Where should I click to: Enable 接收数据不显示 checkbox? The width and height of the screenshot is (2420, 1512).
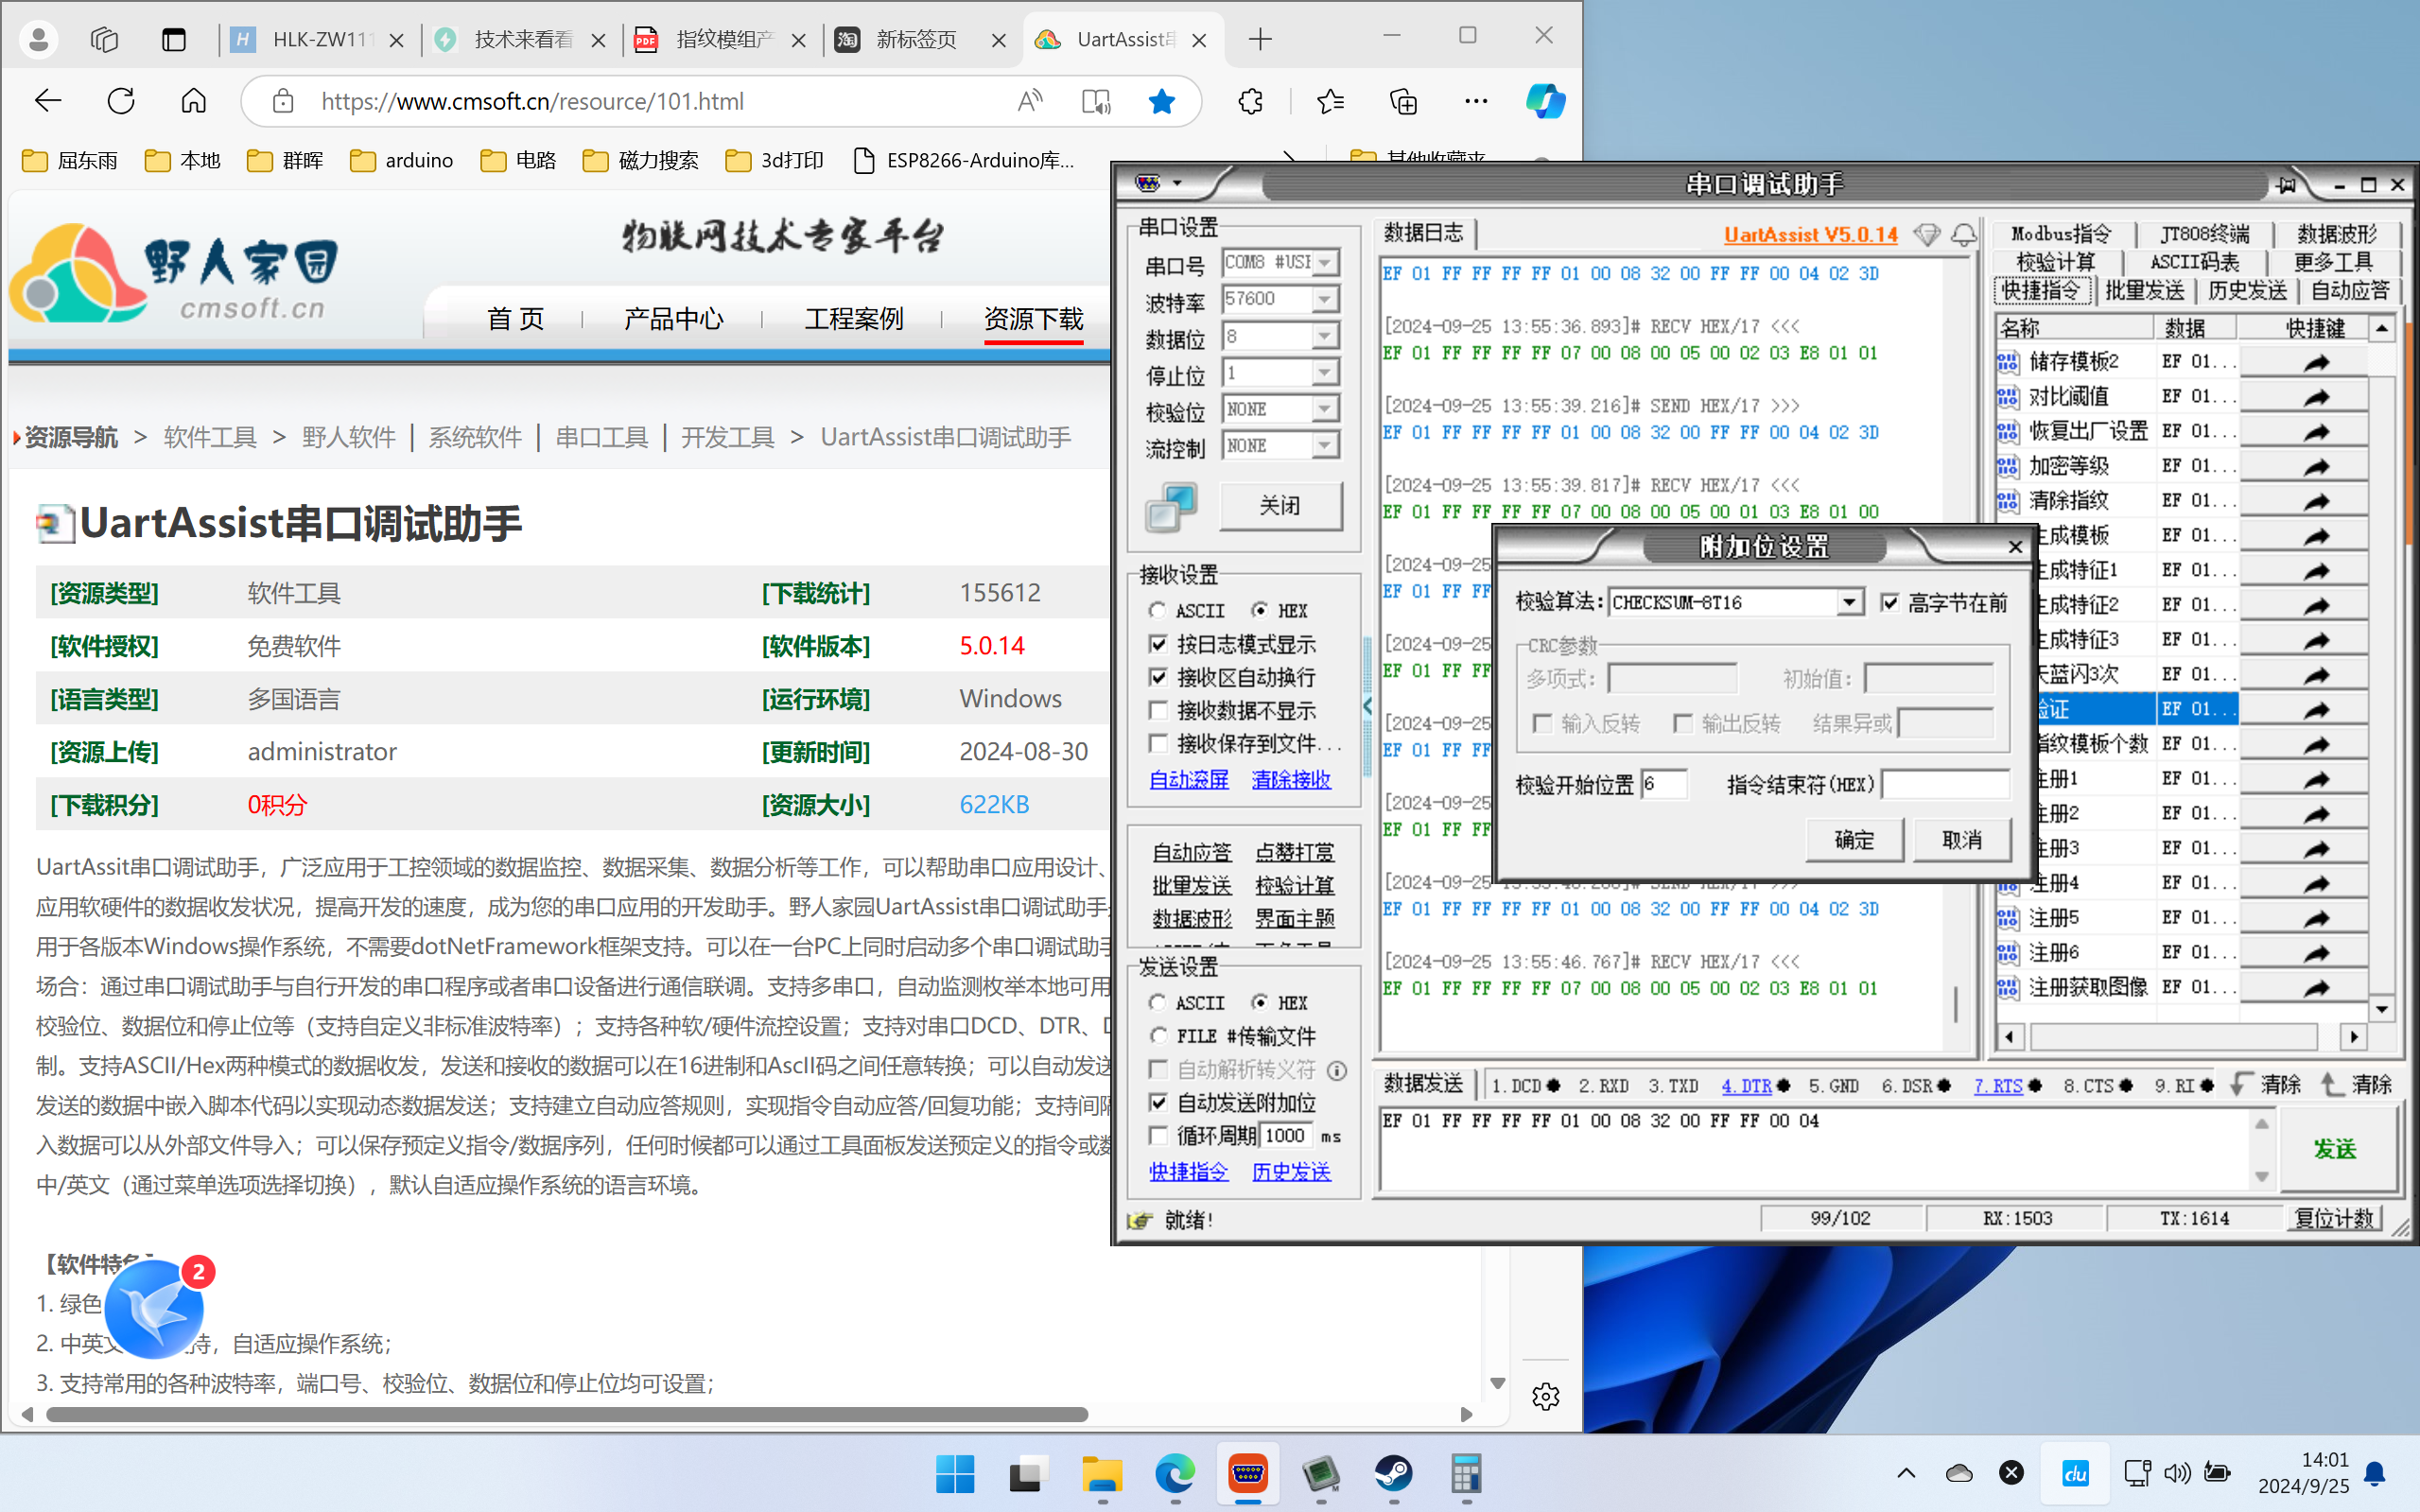[1158, 710]
